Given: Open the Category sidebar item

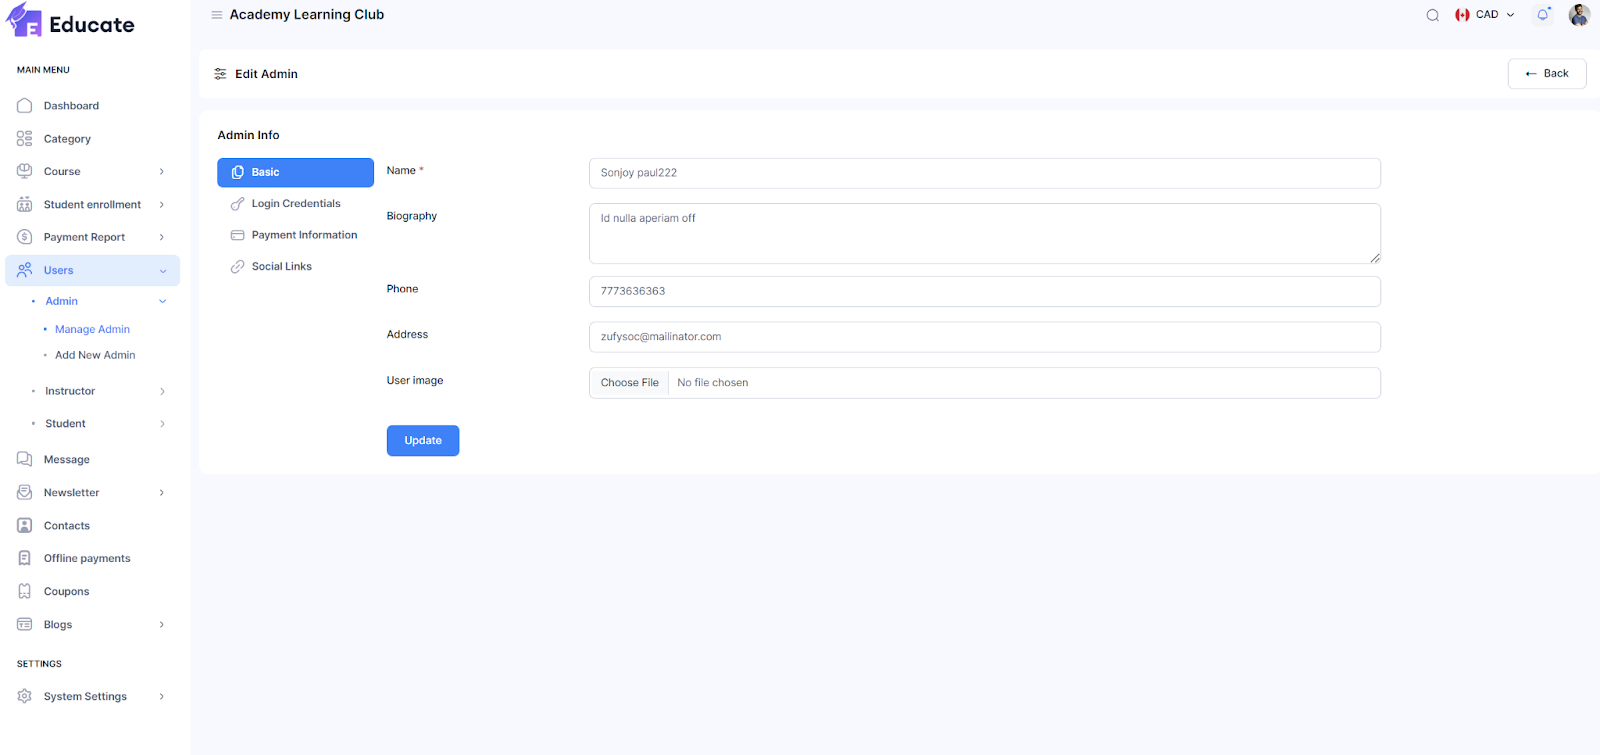Looking at the screenshot, I should click(67, 139).
